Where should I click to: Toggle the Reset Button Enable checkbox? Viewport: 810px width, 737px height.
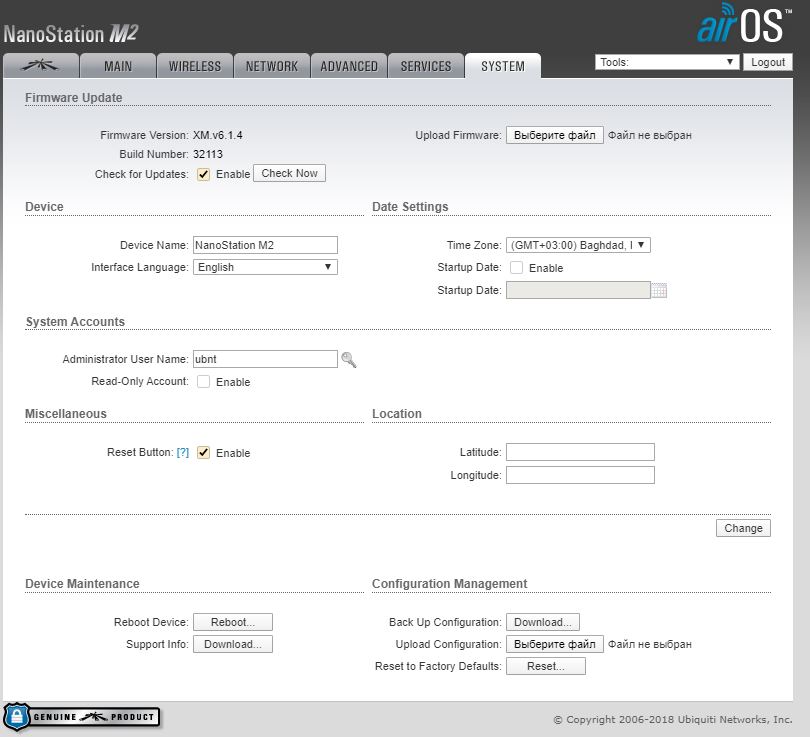click(x=204, y=453)
